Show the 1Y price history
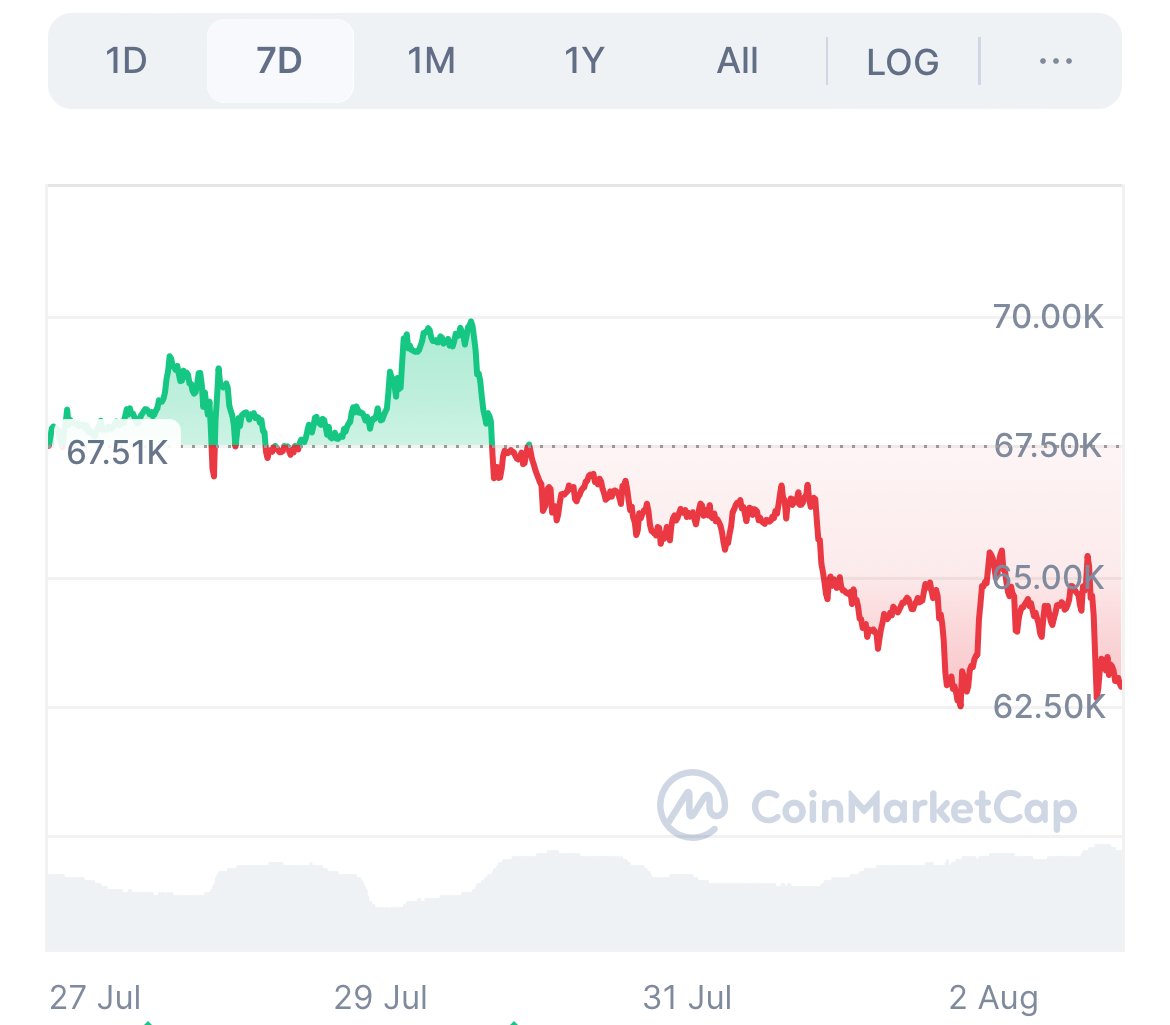 [585, 62]
